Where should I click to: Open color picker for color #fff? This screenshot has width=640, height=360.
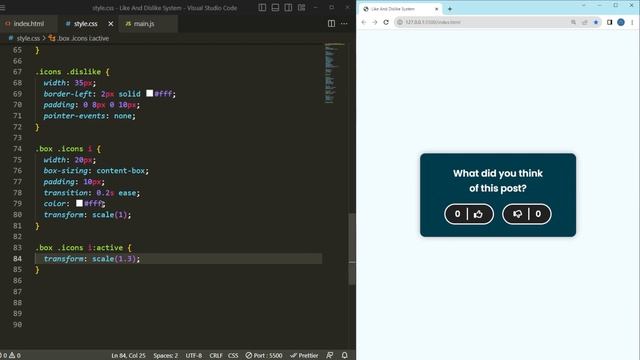(x=79, y=203)
